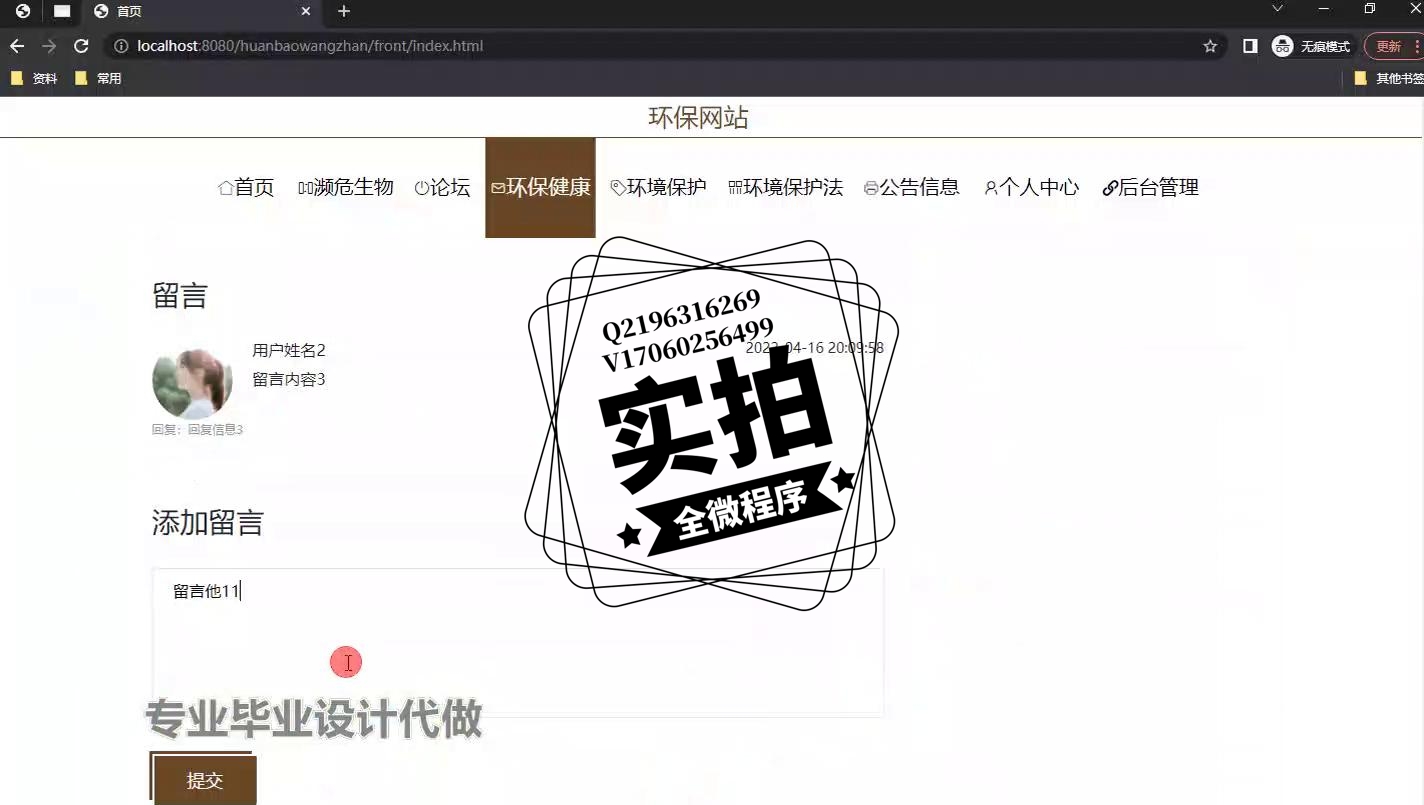This screenshot has width=1424, height=805.
Task: Toggle the browser side panel icon
Action: click(1250, 46)
